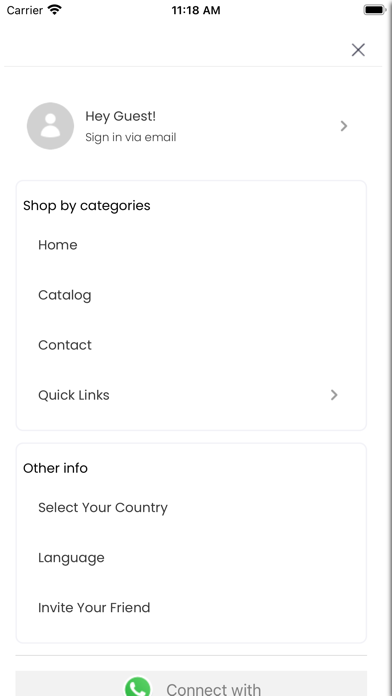The height and width of the screenshot is (696, 392).
Task: Open the Wi-Fi status bar icon
Action: click(x=55, y=10)
